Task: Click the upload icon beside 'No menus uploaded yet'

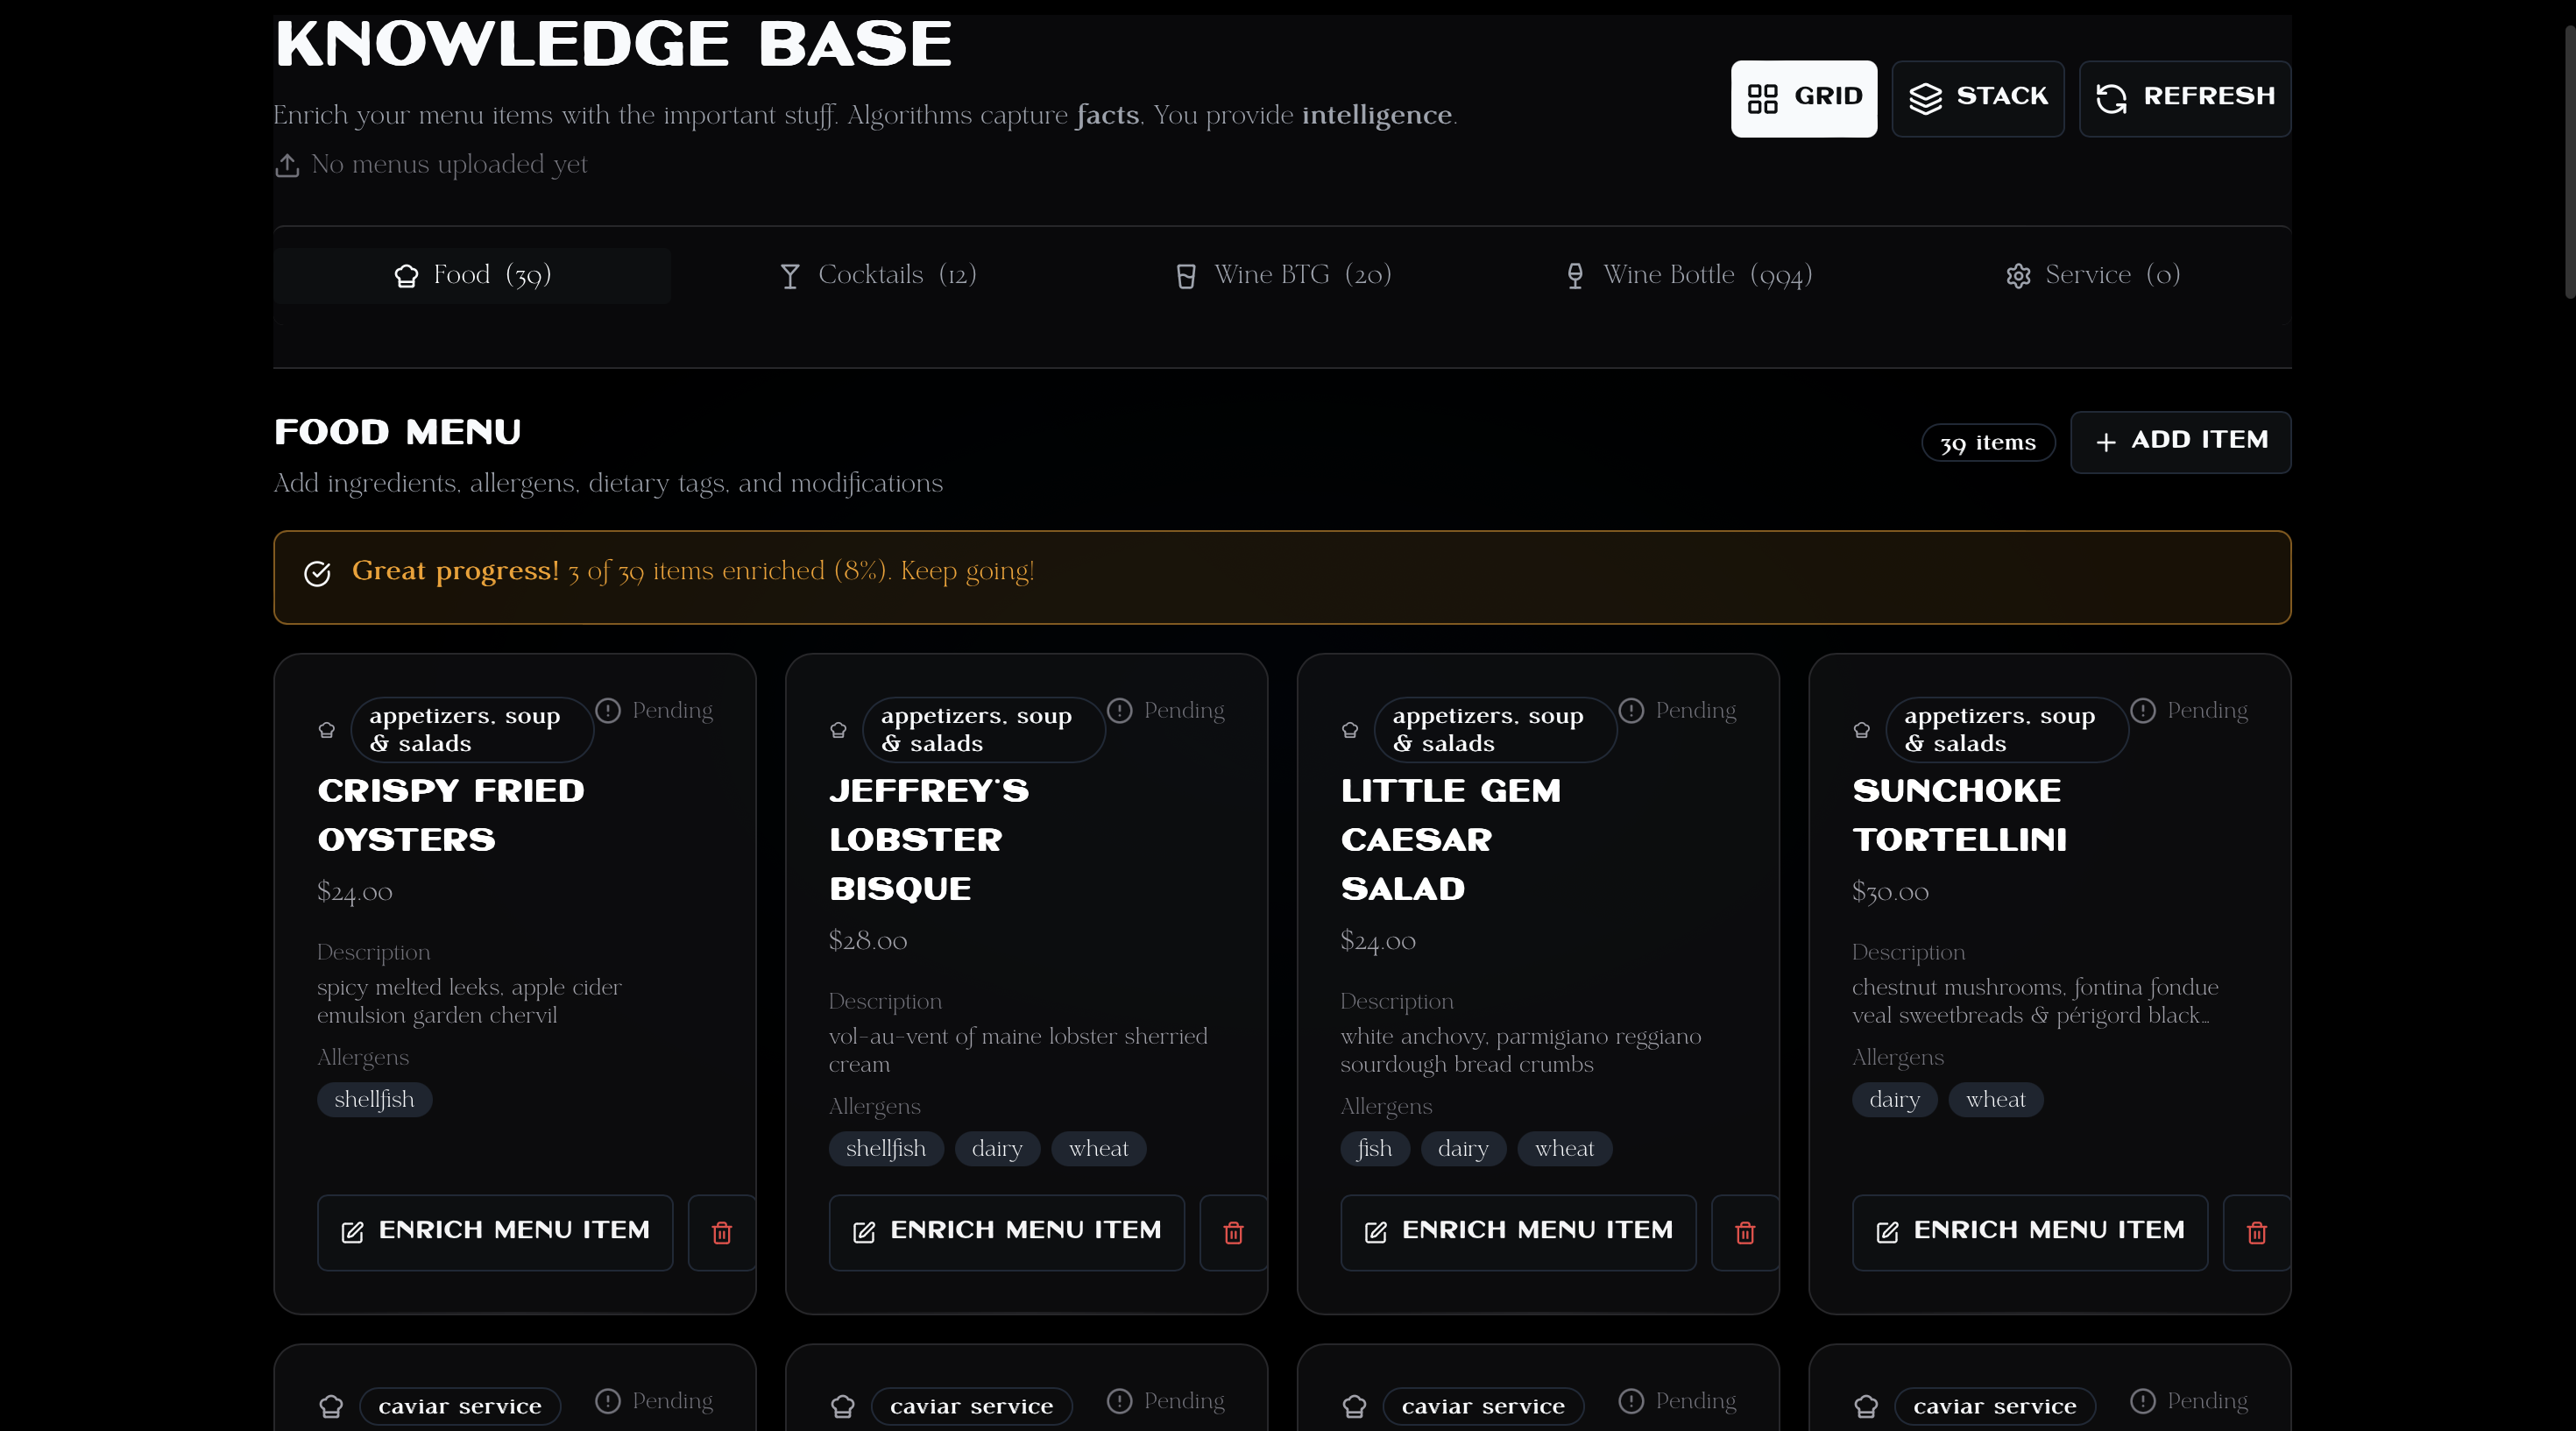Action: tap(288, 165)
